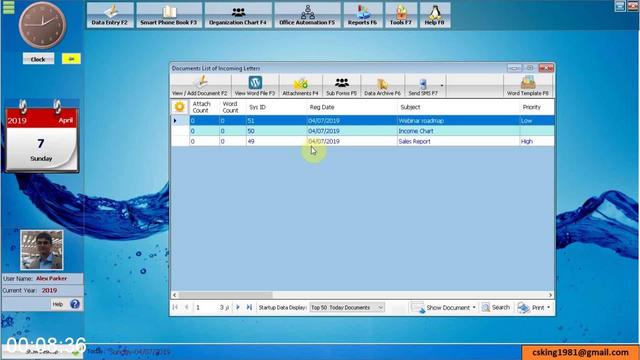Viewport: 640px width, 360px height.
Task: Click the Help label in side panel
Action: (x=58, y=304)
